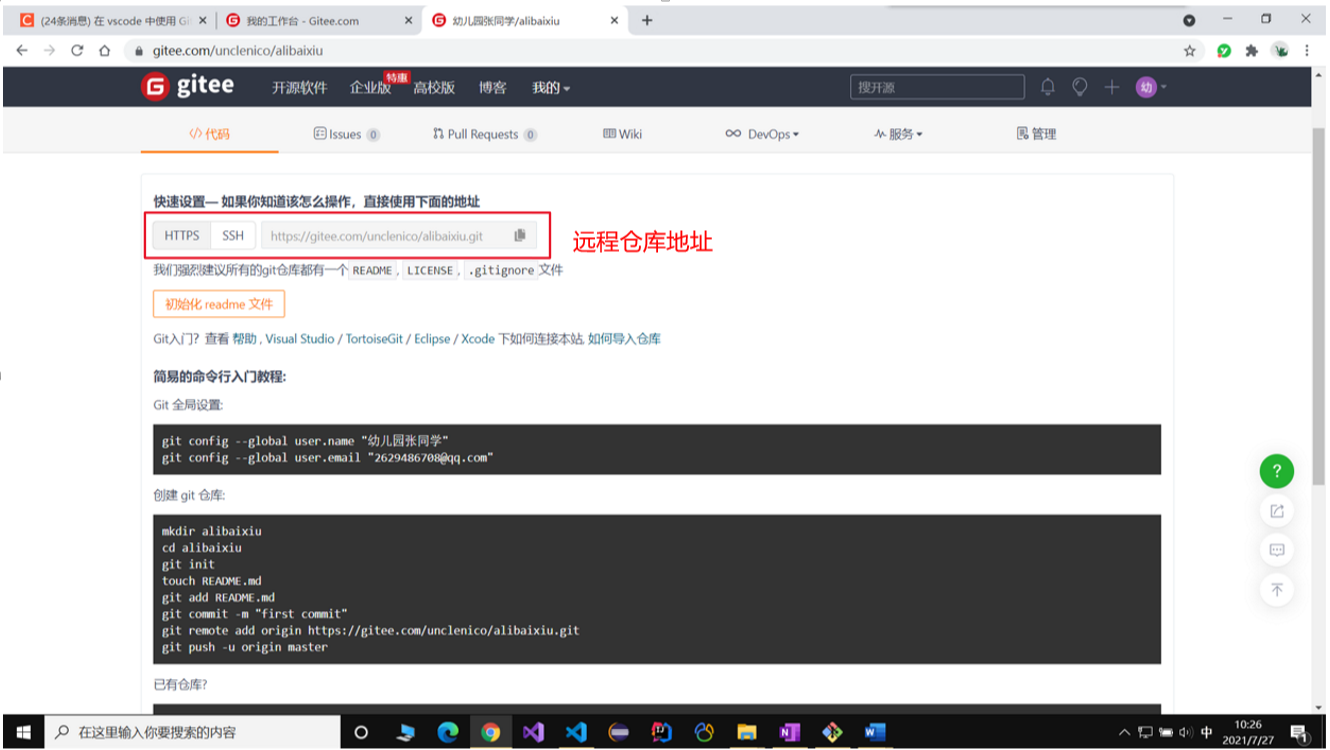Expand the 服务 dropdown
The width and height of the screenshot is (1330, 750).
[x=898, y=134]
